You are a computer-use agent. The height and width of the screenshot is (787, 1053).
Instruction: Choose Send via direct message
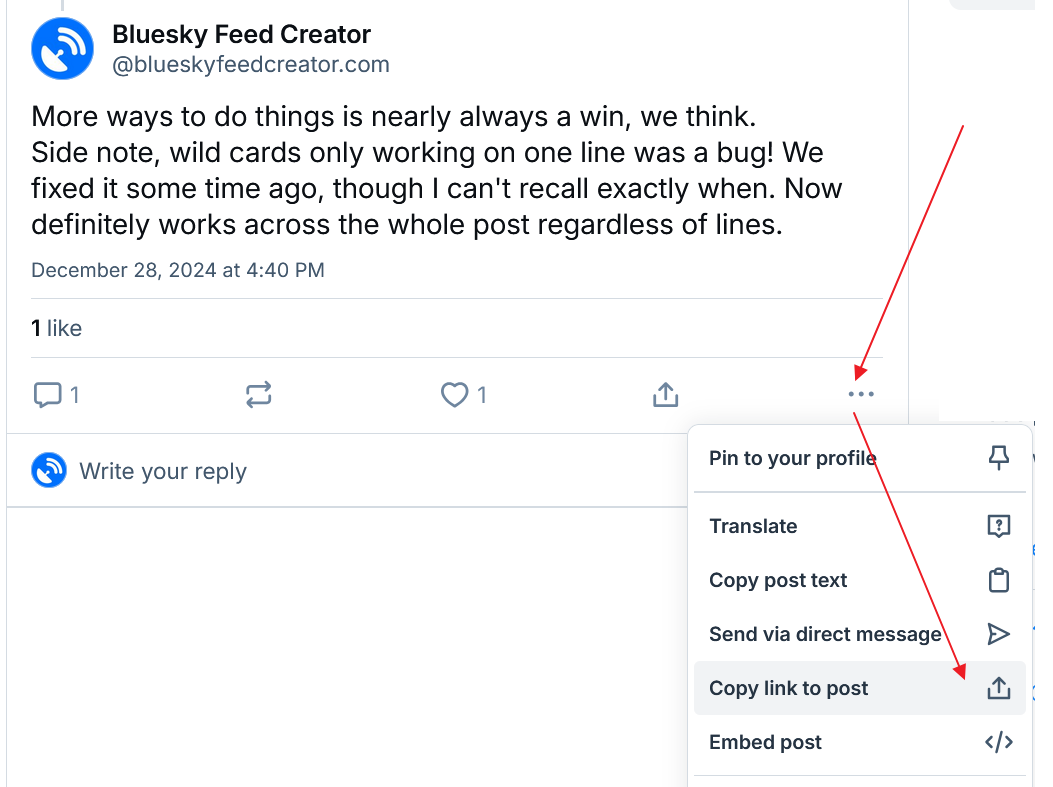pos(825,634)
